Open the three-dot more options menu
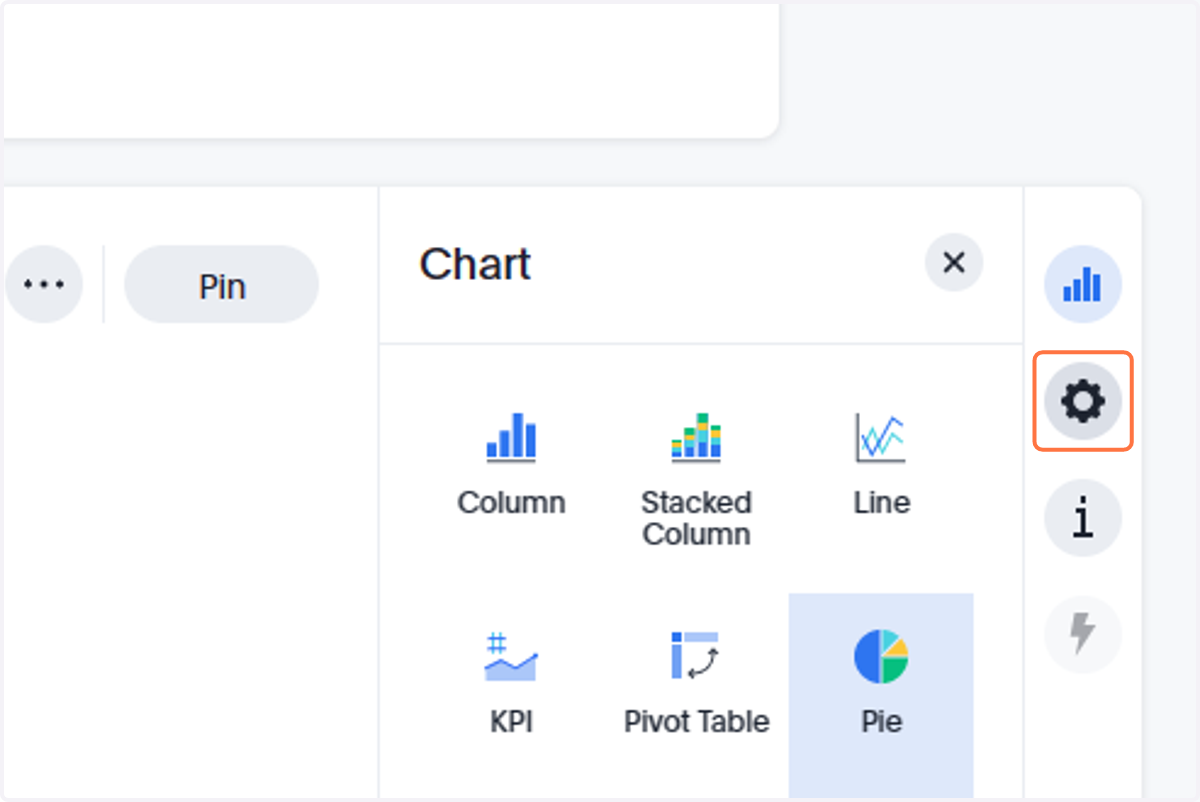The height and width of the screenshot is (802, 1200). 43,285
